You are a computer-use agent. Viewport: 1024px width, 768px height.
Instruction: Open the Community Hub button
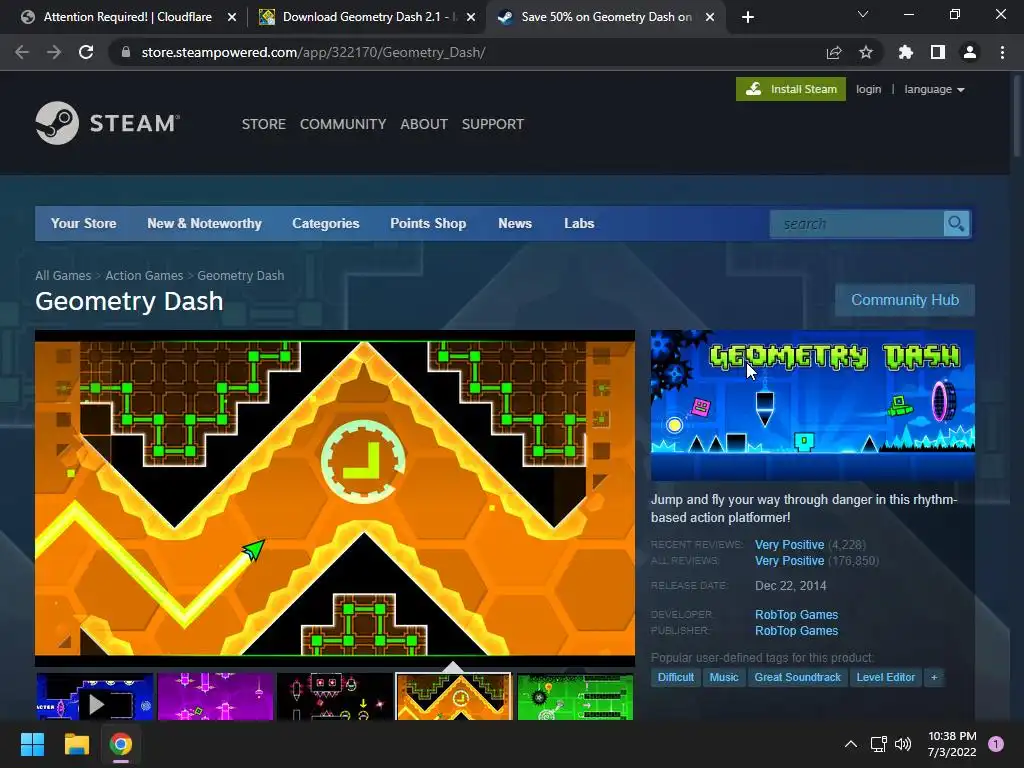[905, 300]
